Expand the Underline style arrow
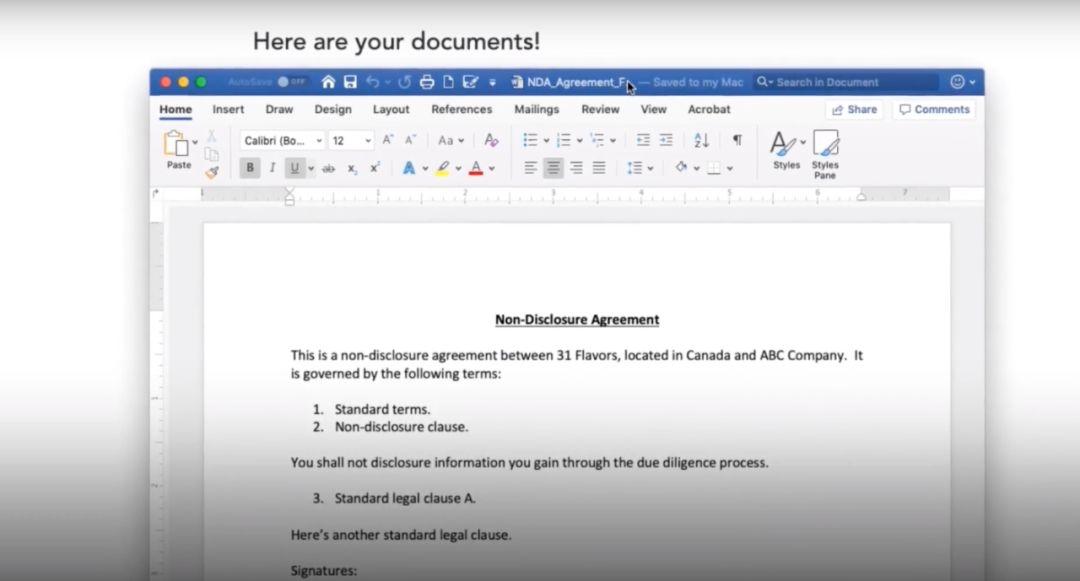 (x=311, y=169)
